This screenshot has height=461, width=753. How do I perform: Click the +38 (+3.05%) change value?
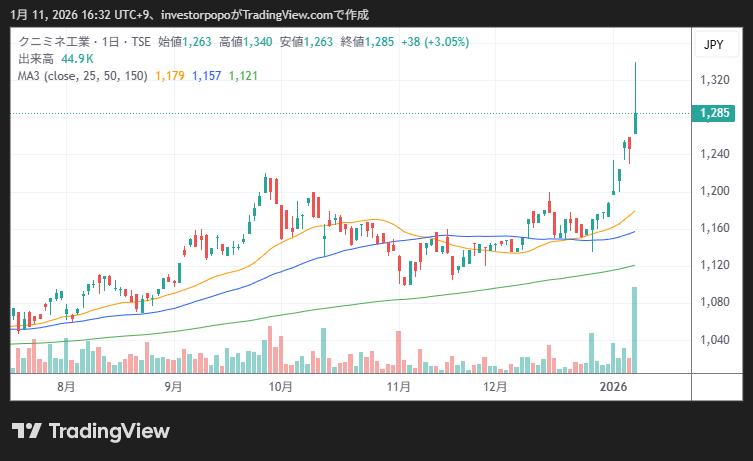click(x=434, y=42)
